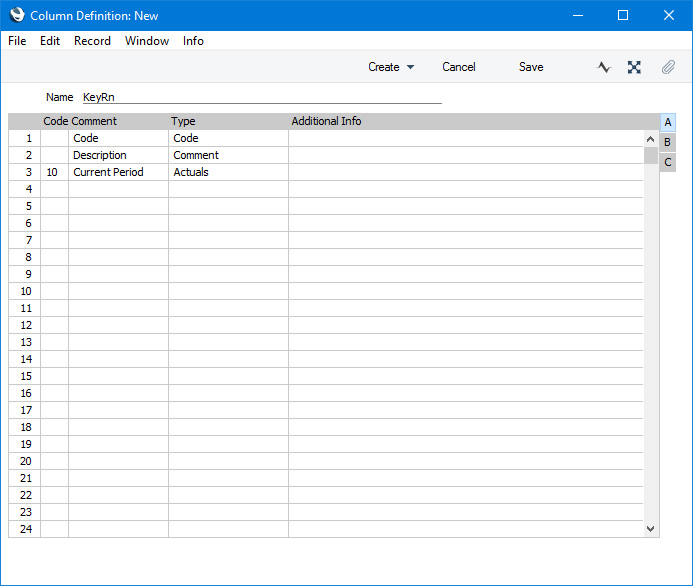Click the Description comment cell
The height and width of the screenshot is (586, 693).
point(118,155)
